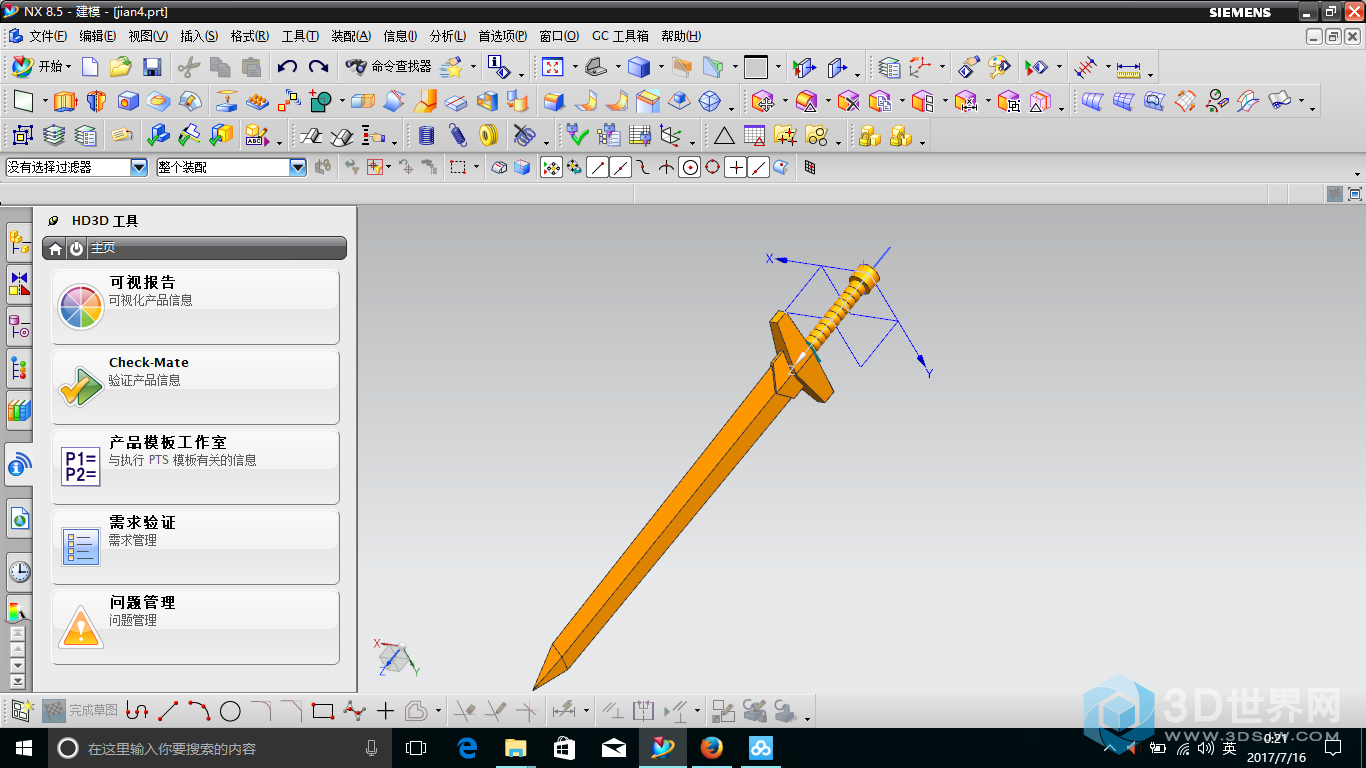Click the Studio Spline icon
1366x768 pixels.
click(354, 711)
